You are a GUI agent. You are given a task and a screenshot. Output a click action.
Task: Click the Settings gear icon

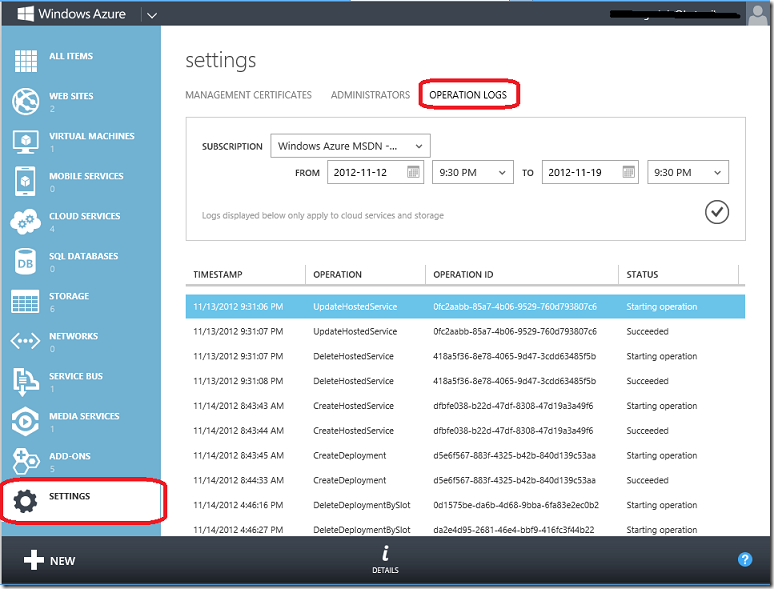[x=25, y=501]
